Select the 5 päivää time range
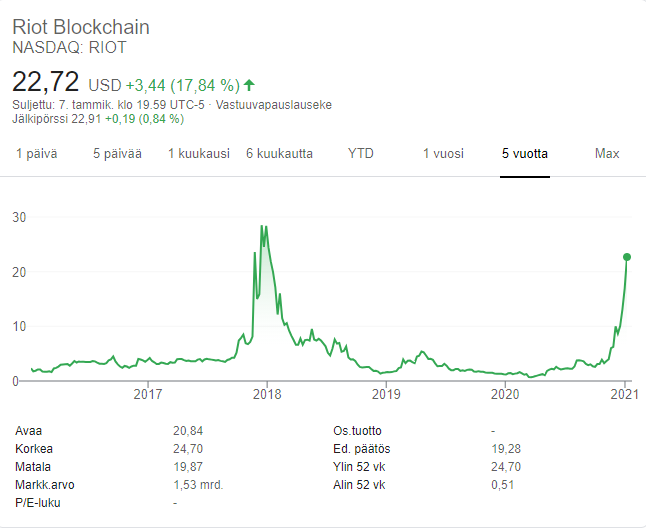This screenshot has height=528, width=646. point(117,153)
